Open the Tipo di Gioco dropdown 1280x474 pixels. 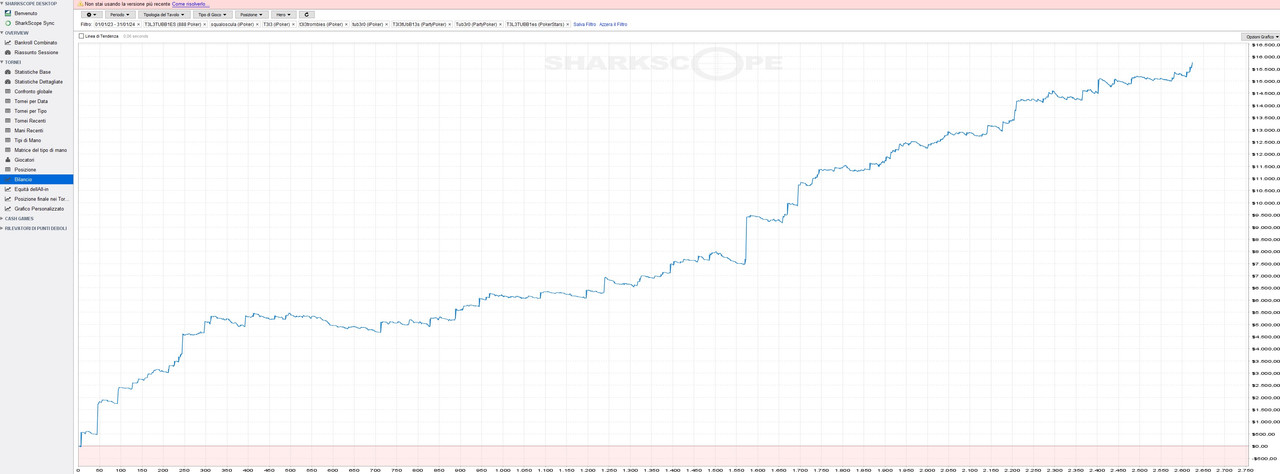pos(212,15)
